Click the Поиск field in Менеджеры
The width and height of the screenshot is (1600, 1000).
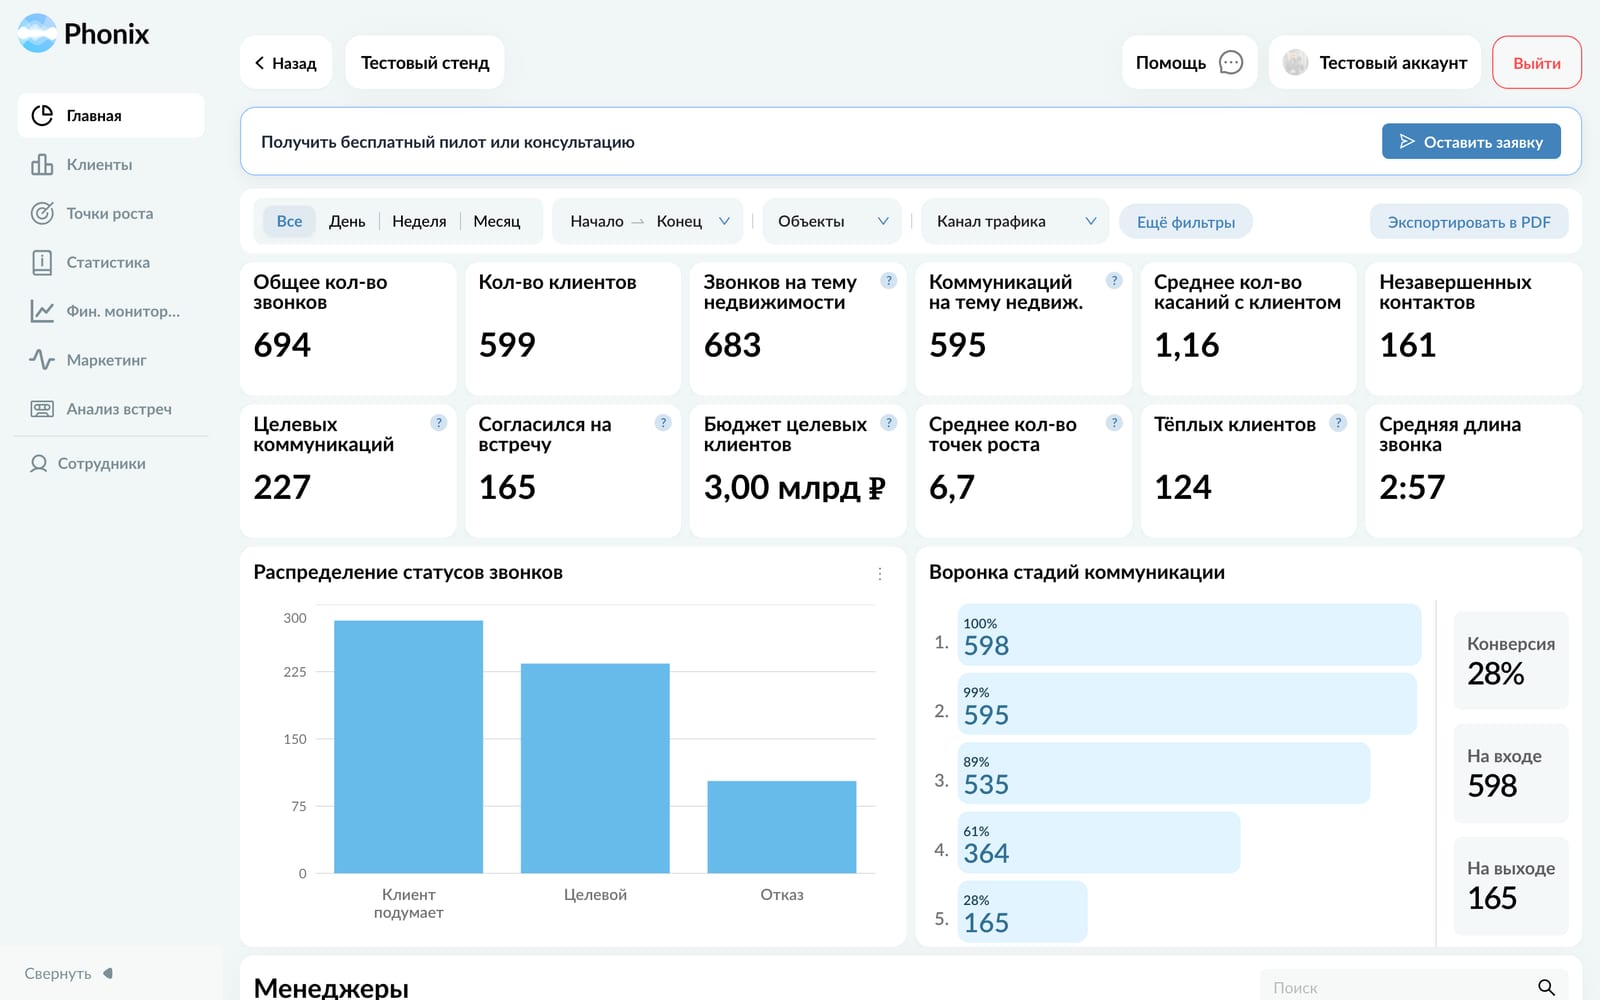click(1413, 987)
